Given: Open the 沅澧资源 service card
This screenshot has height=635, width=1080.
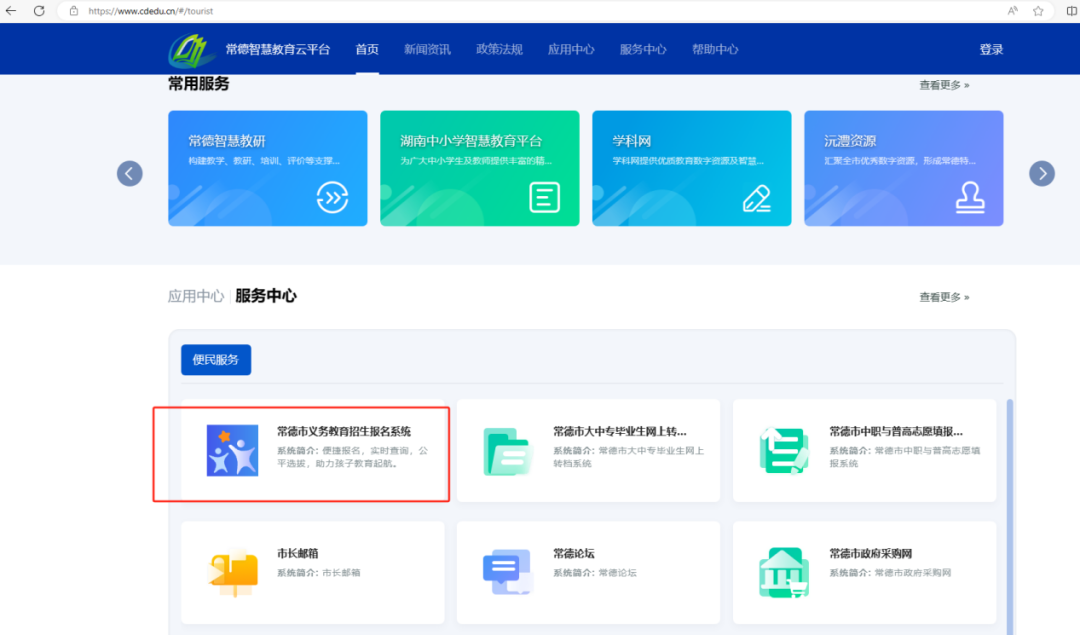Looking at the screenshot, I should (x=904, y=168).
